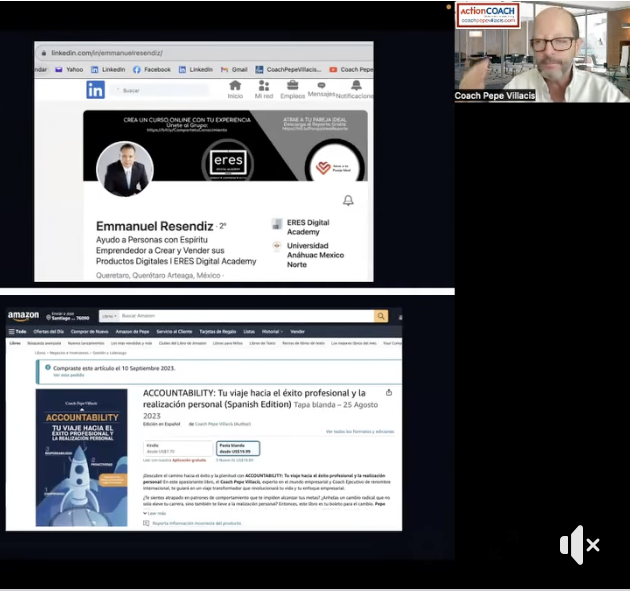Click the Buscar Amazon search field
Image resolution: width=630 pixels, height=592 pixels.
(246, 316)
